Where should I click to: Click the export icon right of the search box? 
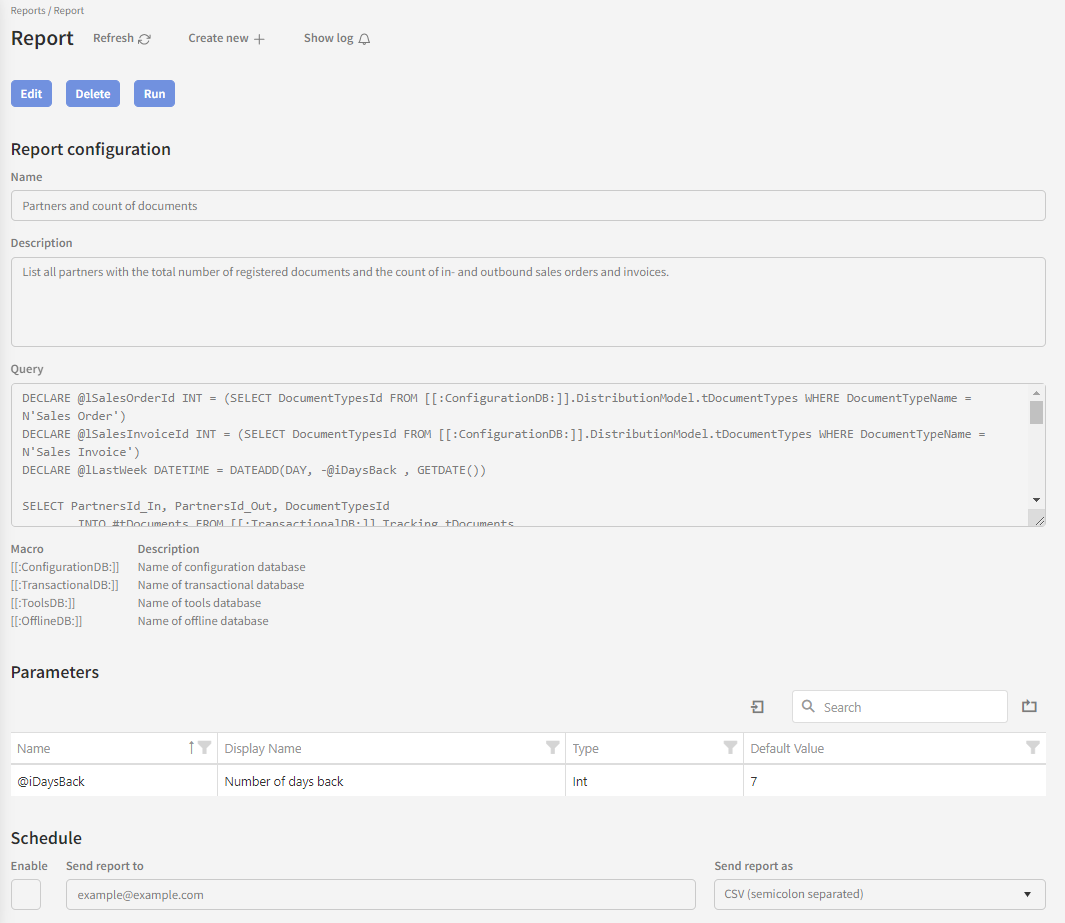(x=1029, y=706)
